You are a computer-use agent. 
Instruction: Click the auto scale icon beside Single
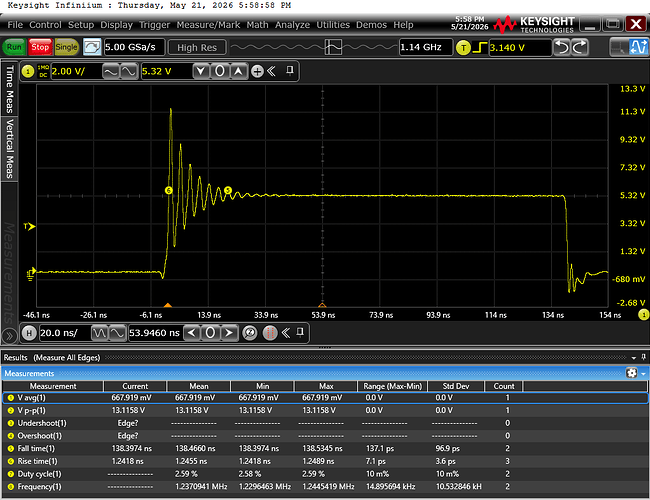coord(92,47)
